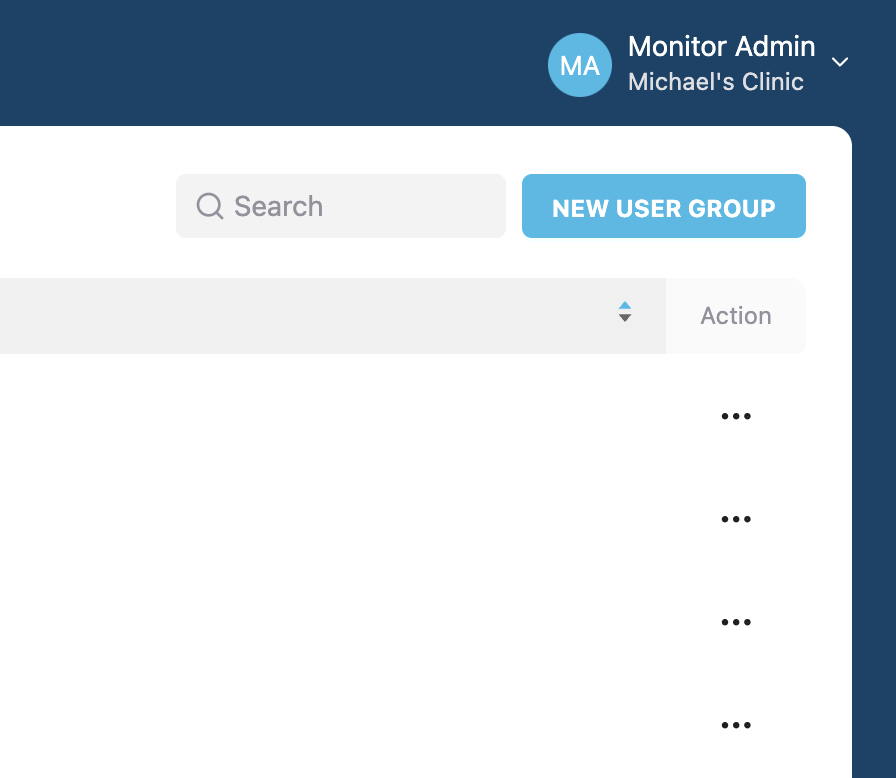Screen dimensions: 896x778
Task: Click into the Search input field
Action: click(x=341, y=206)
